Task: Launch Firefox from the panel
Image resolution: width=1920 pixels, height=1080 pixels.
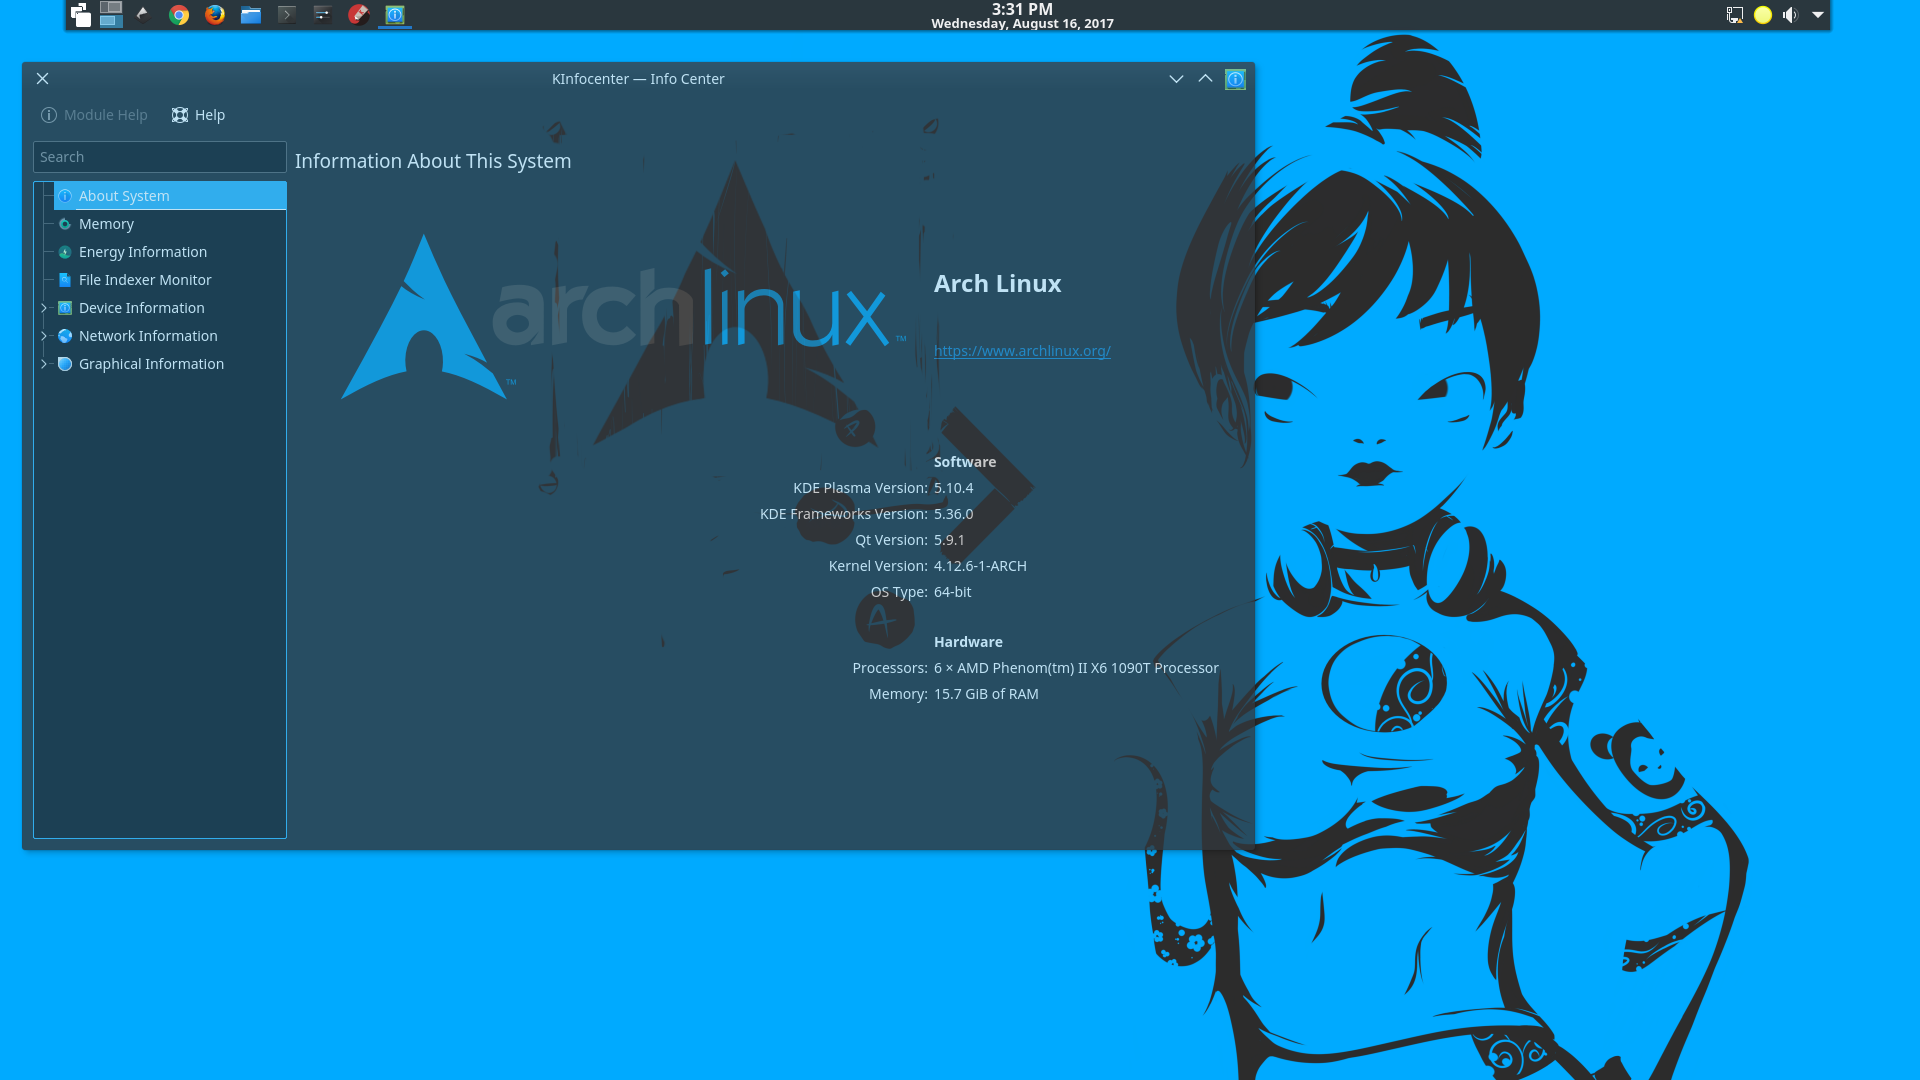Action: coord(215,14)
